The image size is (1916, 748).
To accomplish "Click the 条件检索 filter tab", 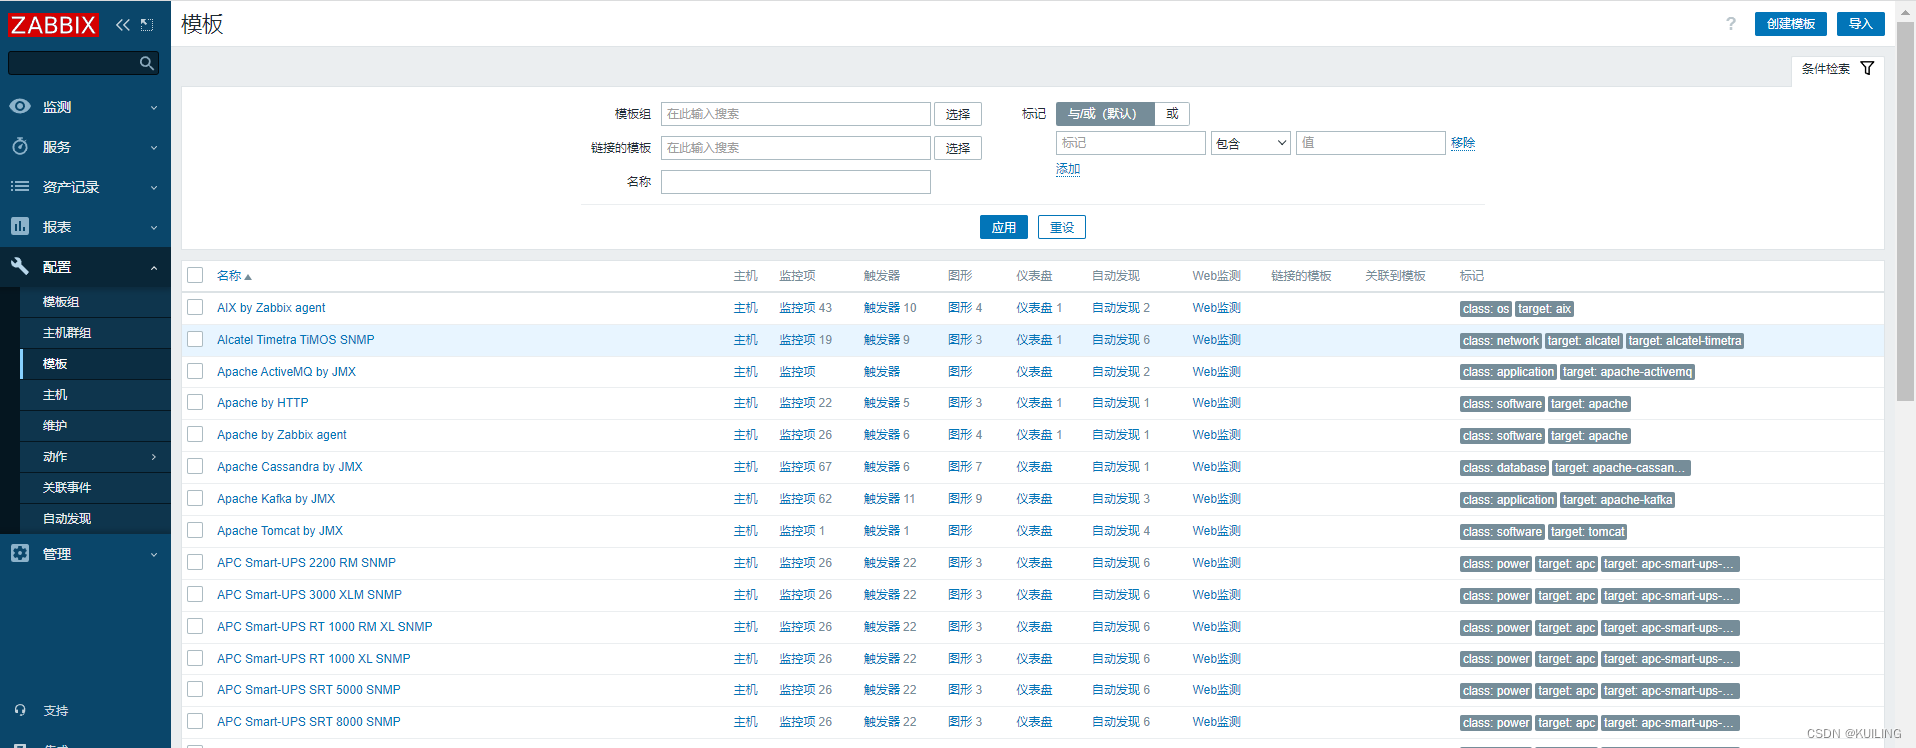I will tap(1837, 69).
